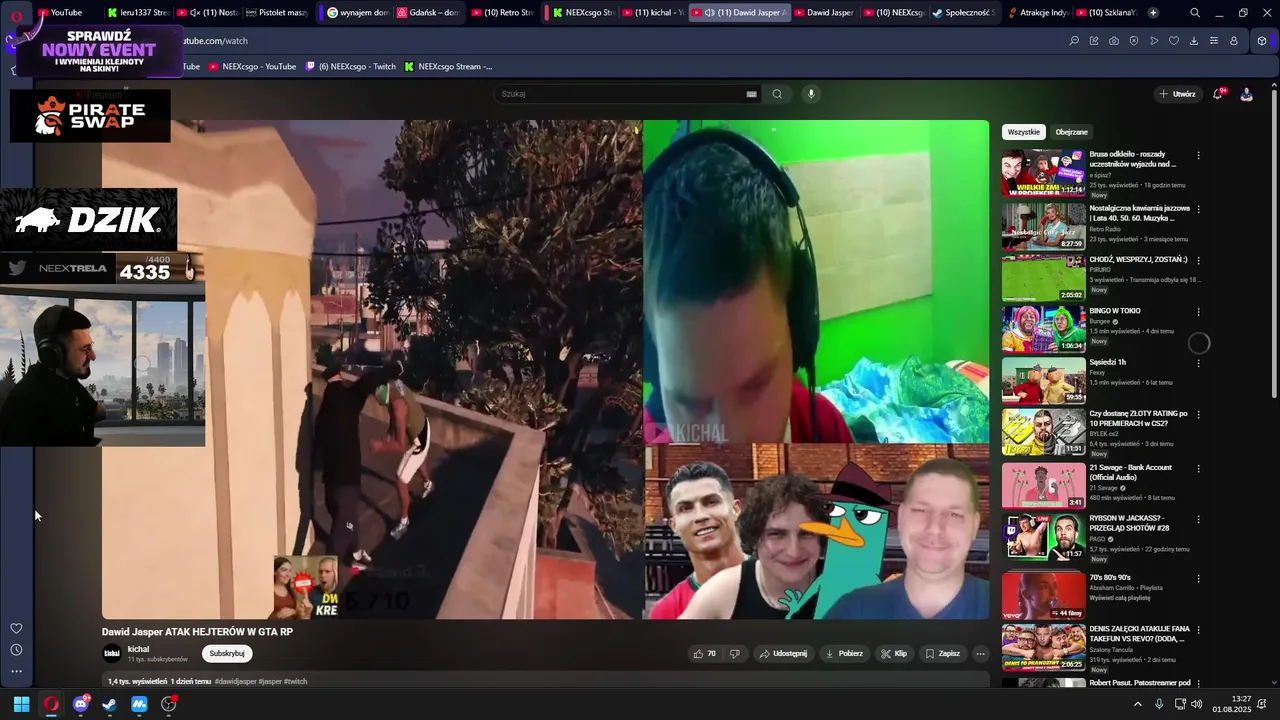This screenshot has height=720, width=1280.
Task: Open Windows Start menu
Action: [x=21, y=704]
